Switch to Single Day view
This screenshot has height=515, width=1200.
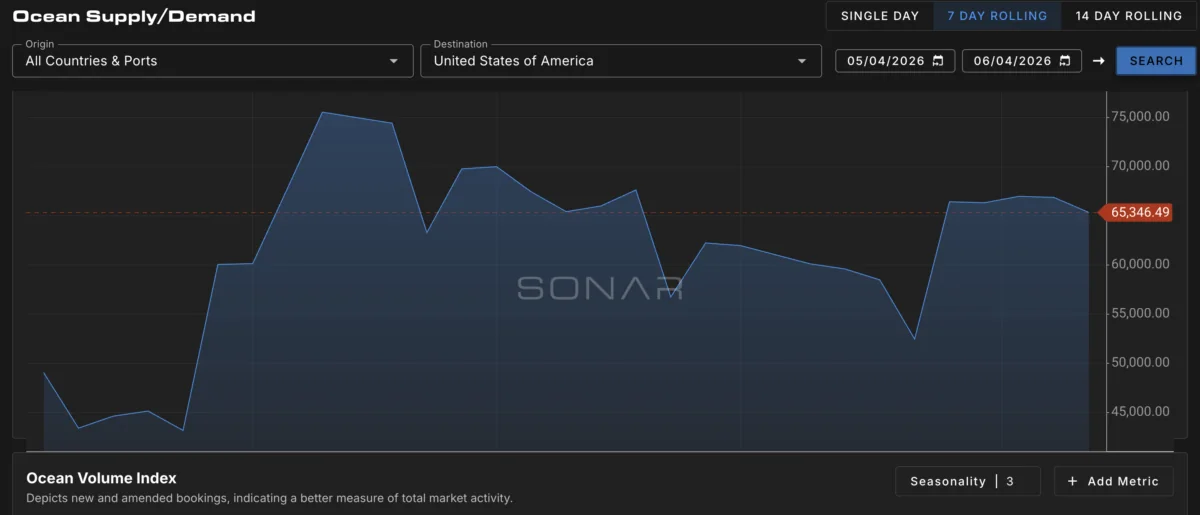(879, 16)
